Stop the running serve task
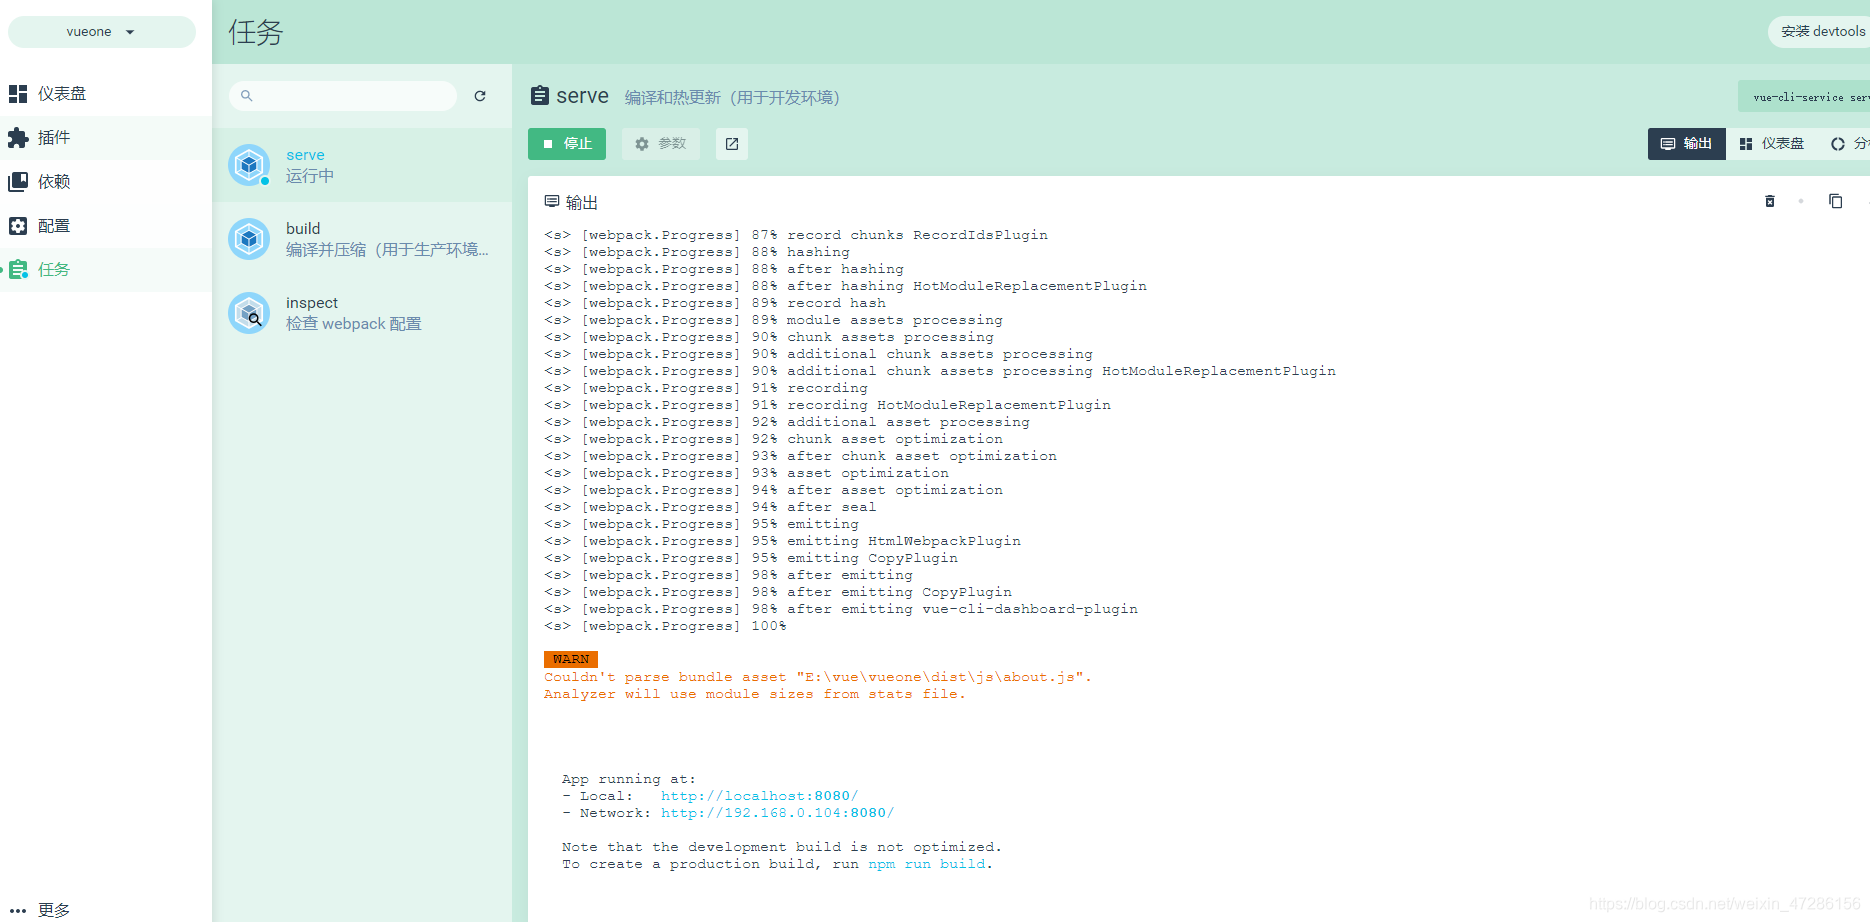 pos(567,144)
